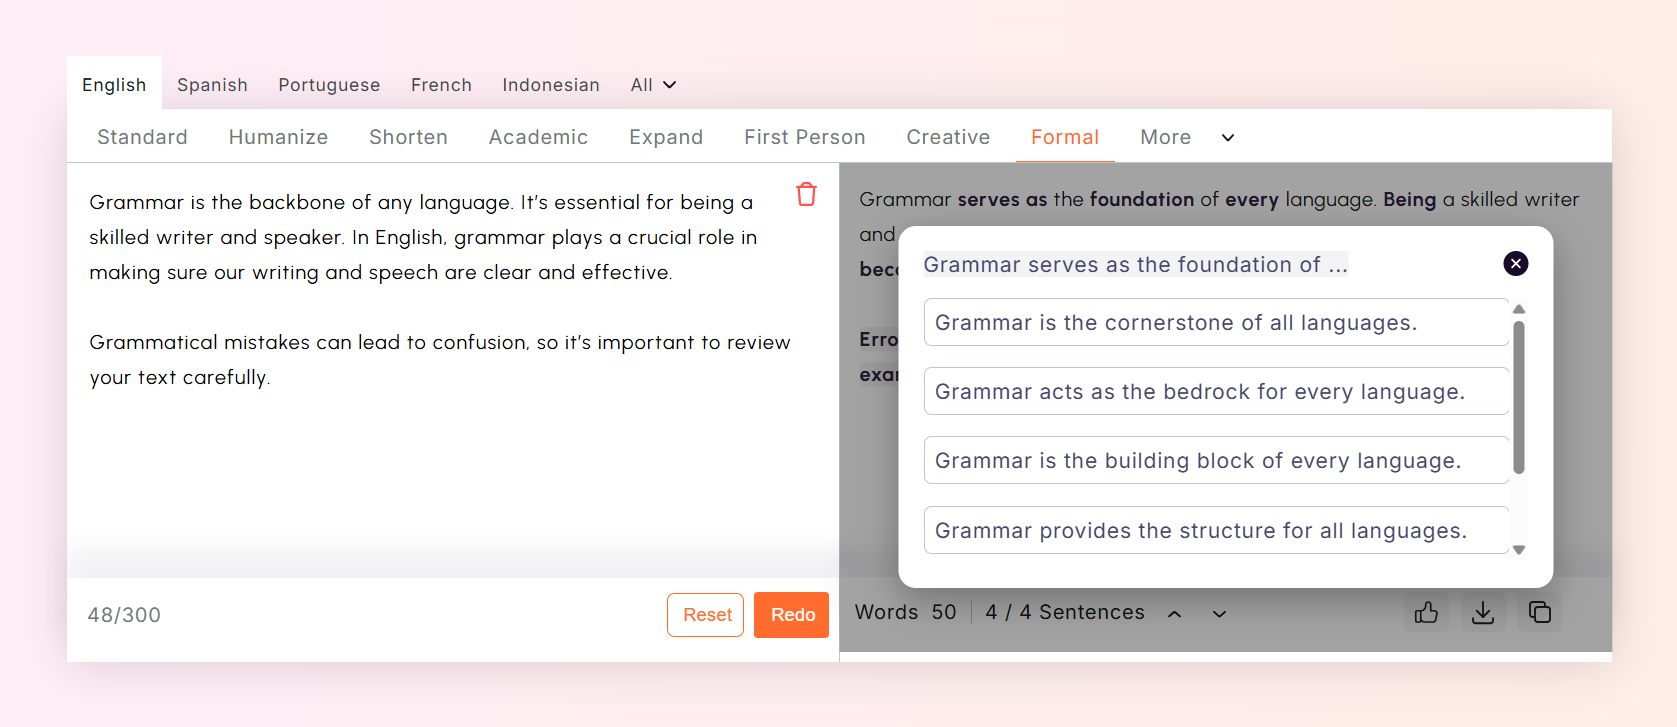
Task: Choose the First Person mode
Action: point(805,137)
